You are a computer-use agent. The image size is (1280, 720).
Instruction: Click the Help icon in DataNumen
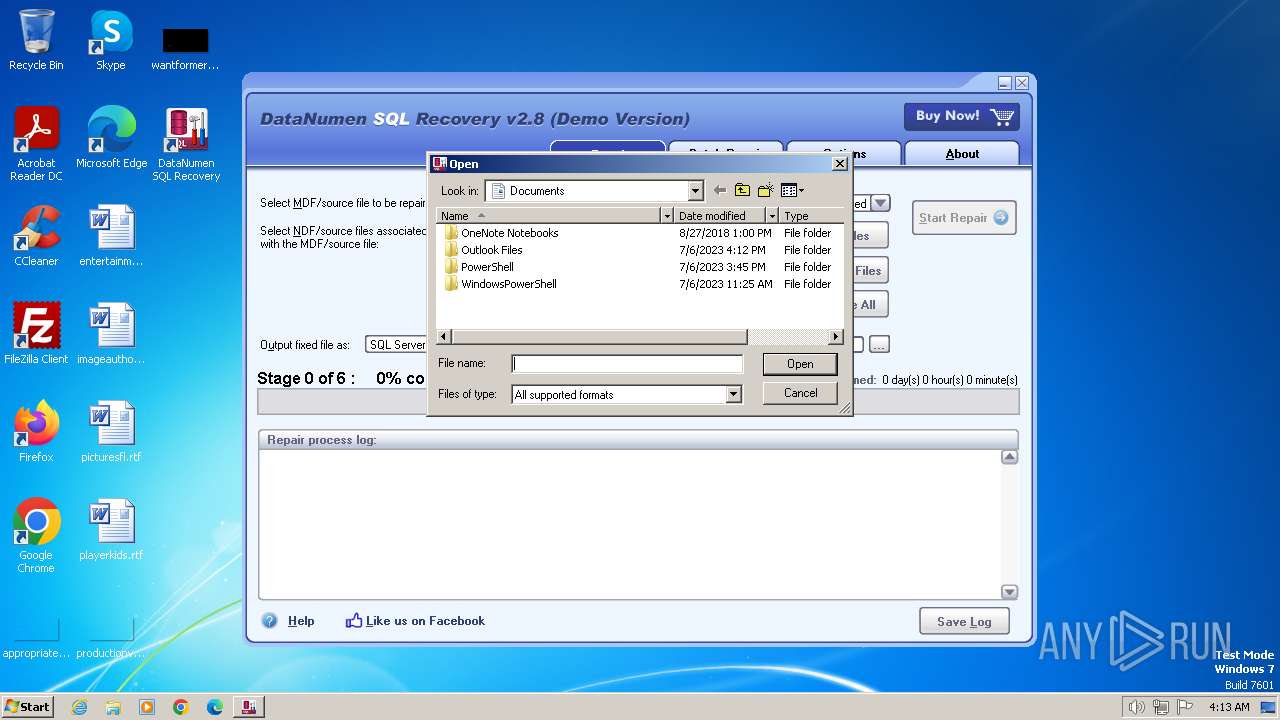pos(270,621)
